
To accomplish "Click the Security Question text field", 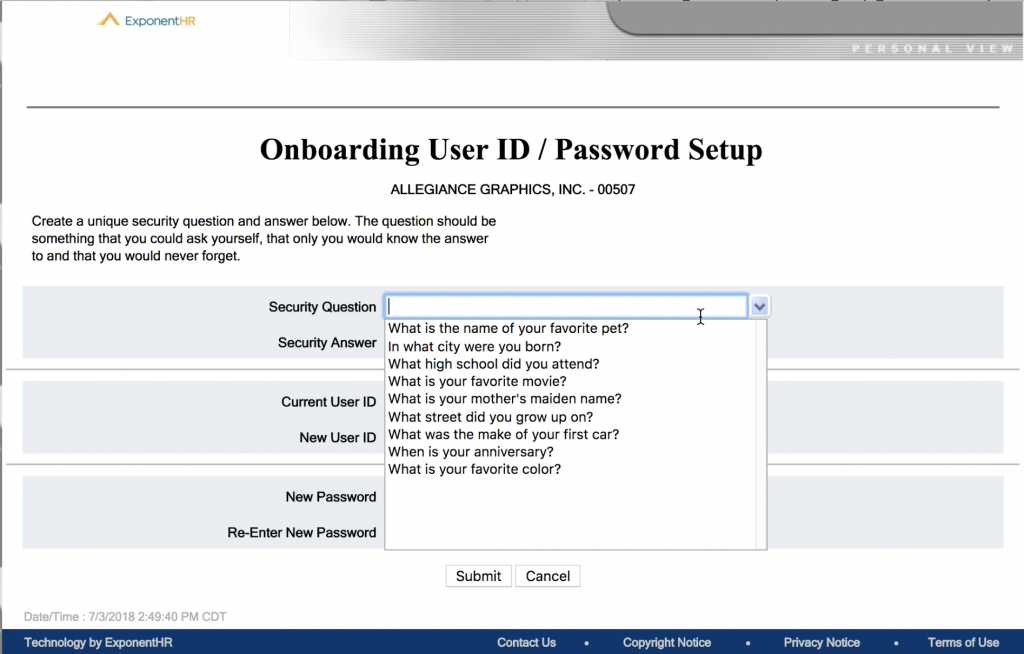I will click(565, 305).
